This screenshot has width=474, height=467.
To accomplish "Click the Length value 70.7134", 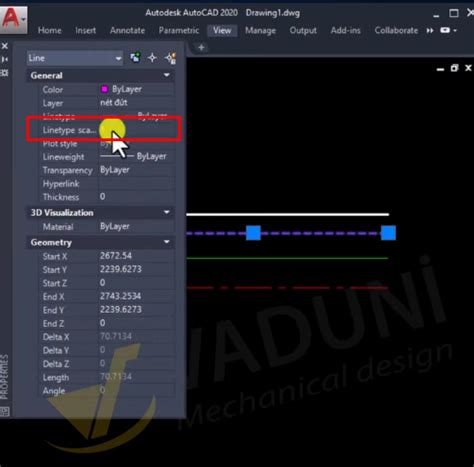I will pos(116,377).
